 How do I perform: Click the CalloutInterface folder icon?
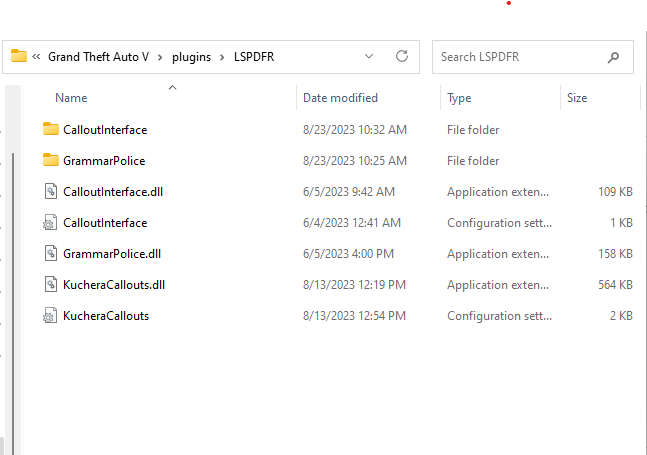coord(52,130)
